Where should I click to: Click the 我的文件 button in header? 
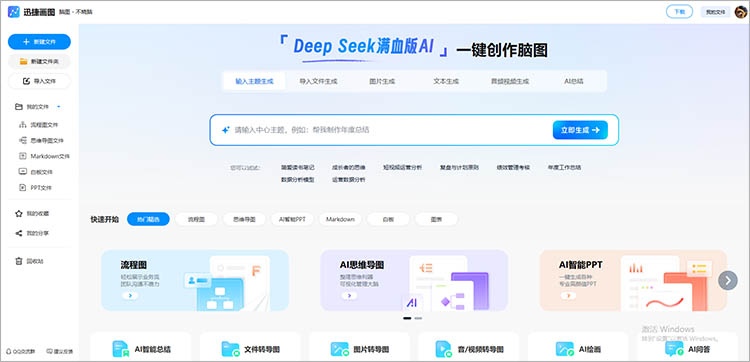[x=716, y=12]
